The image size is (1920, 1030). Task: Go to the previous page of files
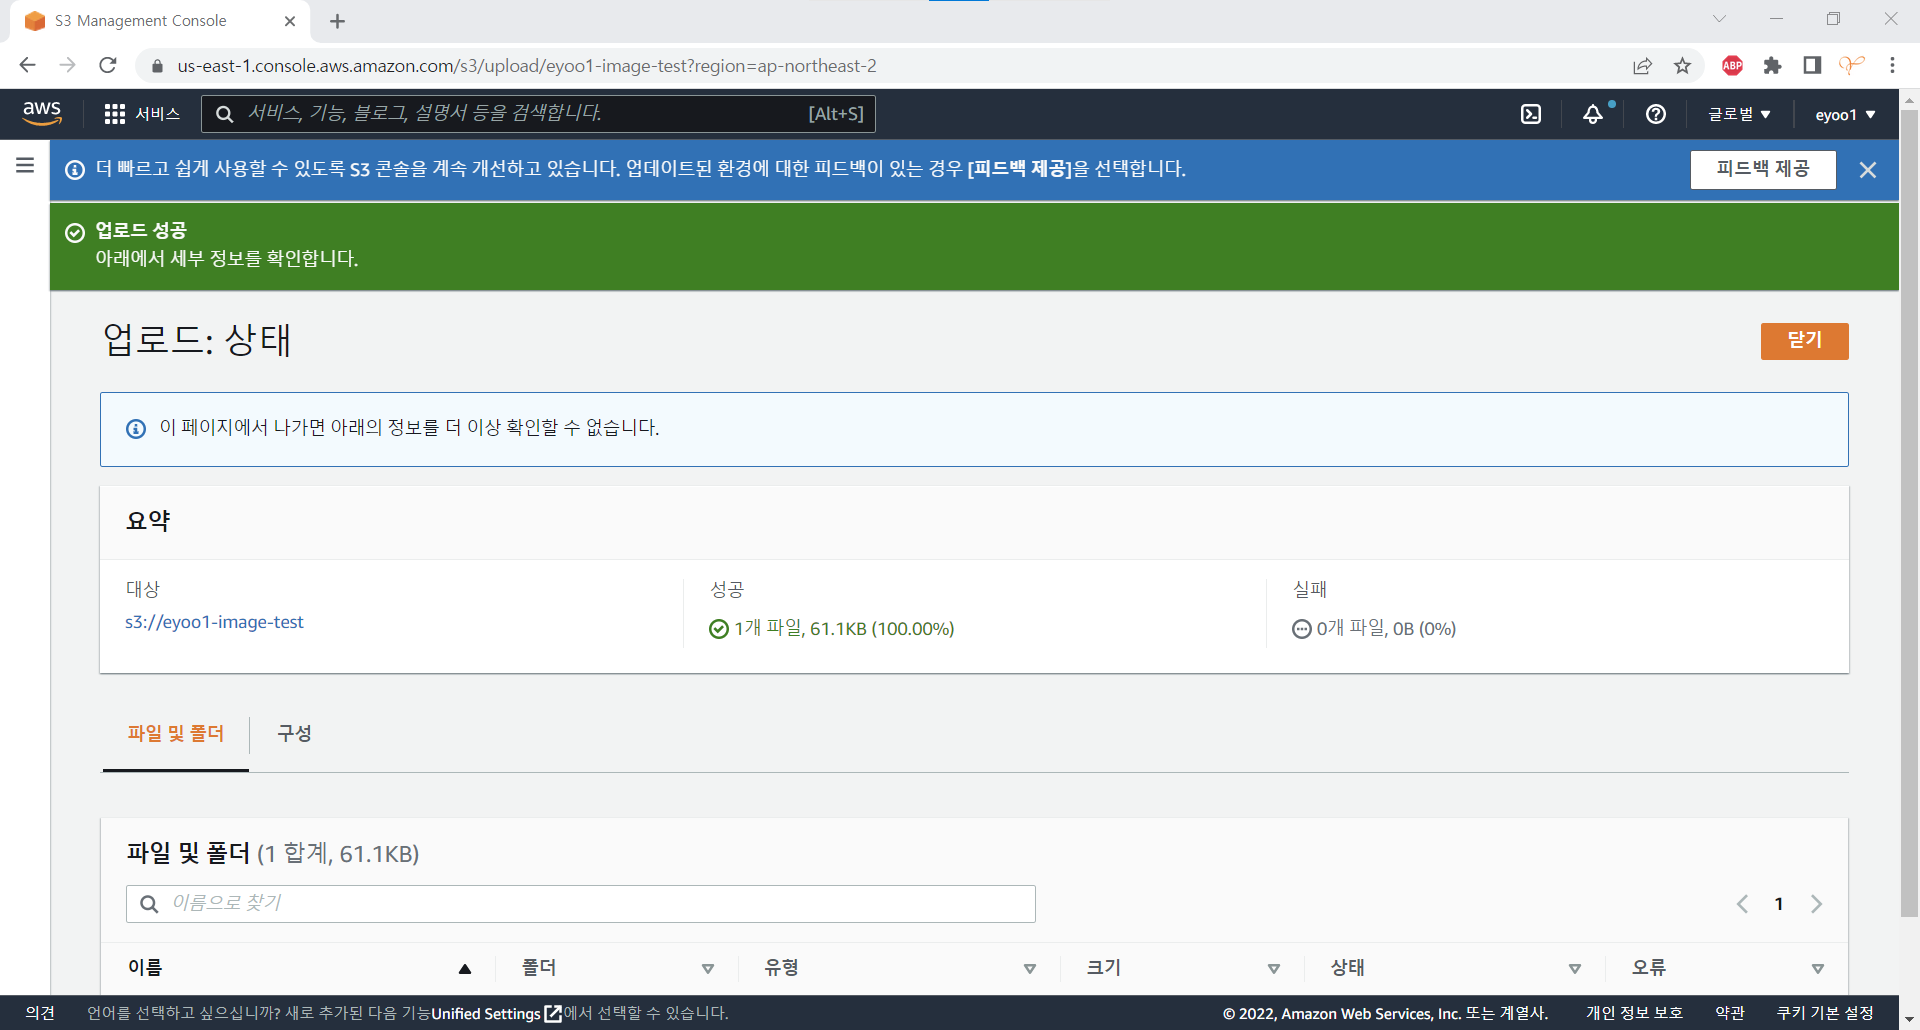(1742, 904)
